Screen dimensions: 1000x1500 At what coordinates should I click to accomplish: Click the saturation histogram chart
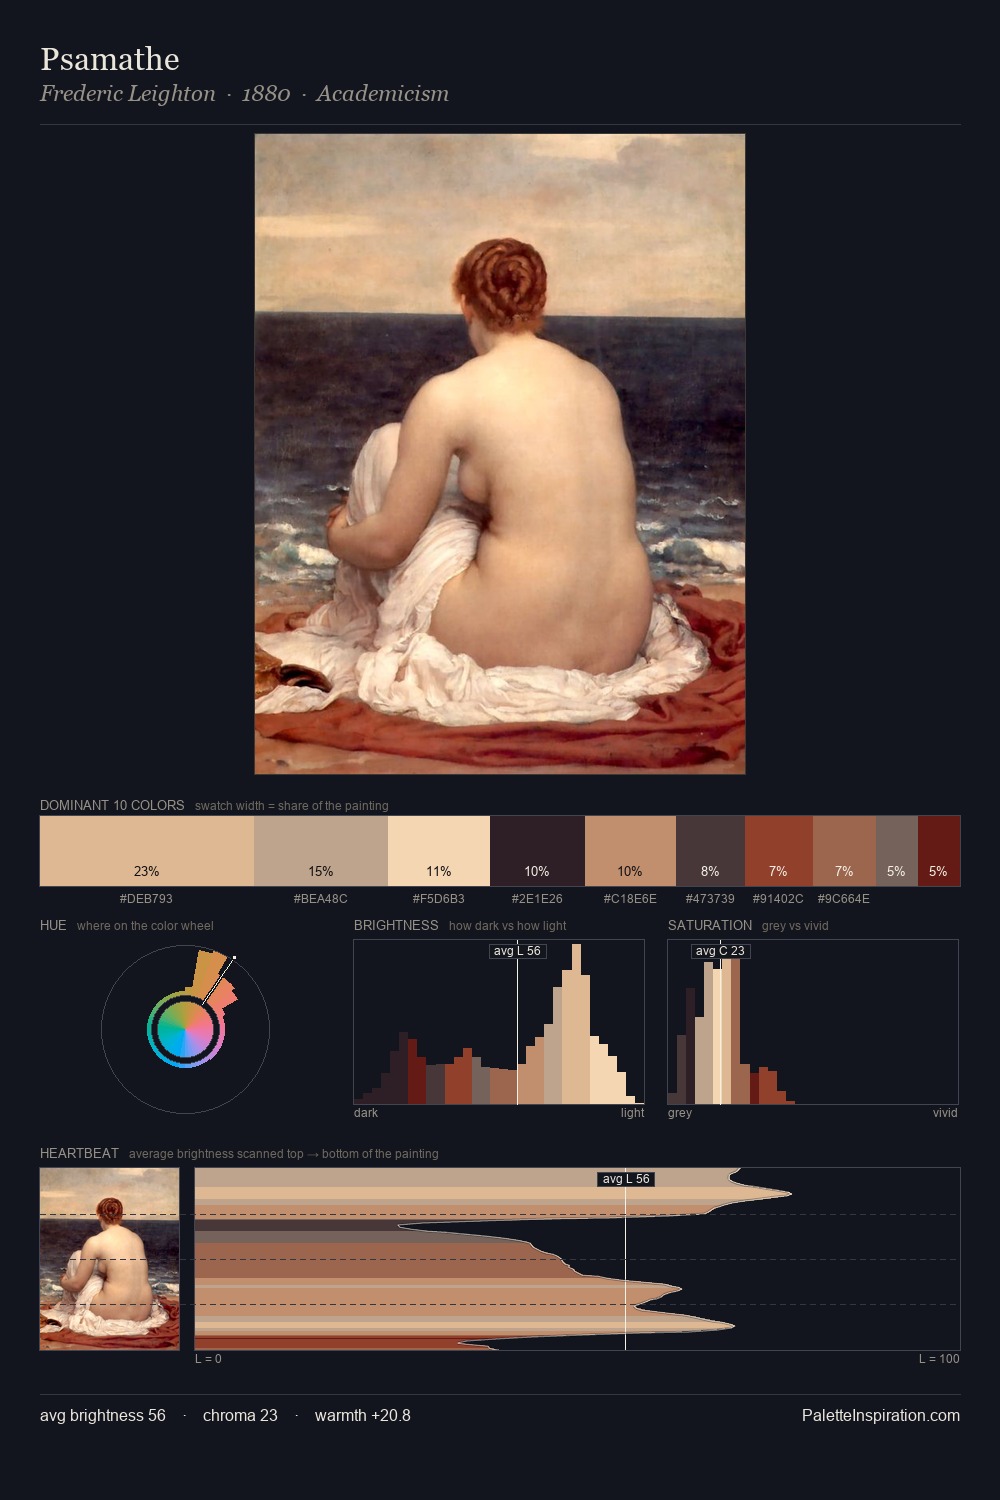813,1022
